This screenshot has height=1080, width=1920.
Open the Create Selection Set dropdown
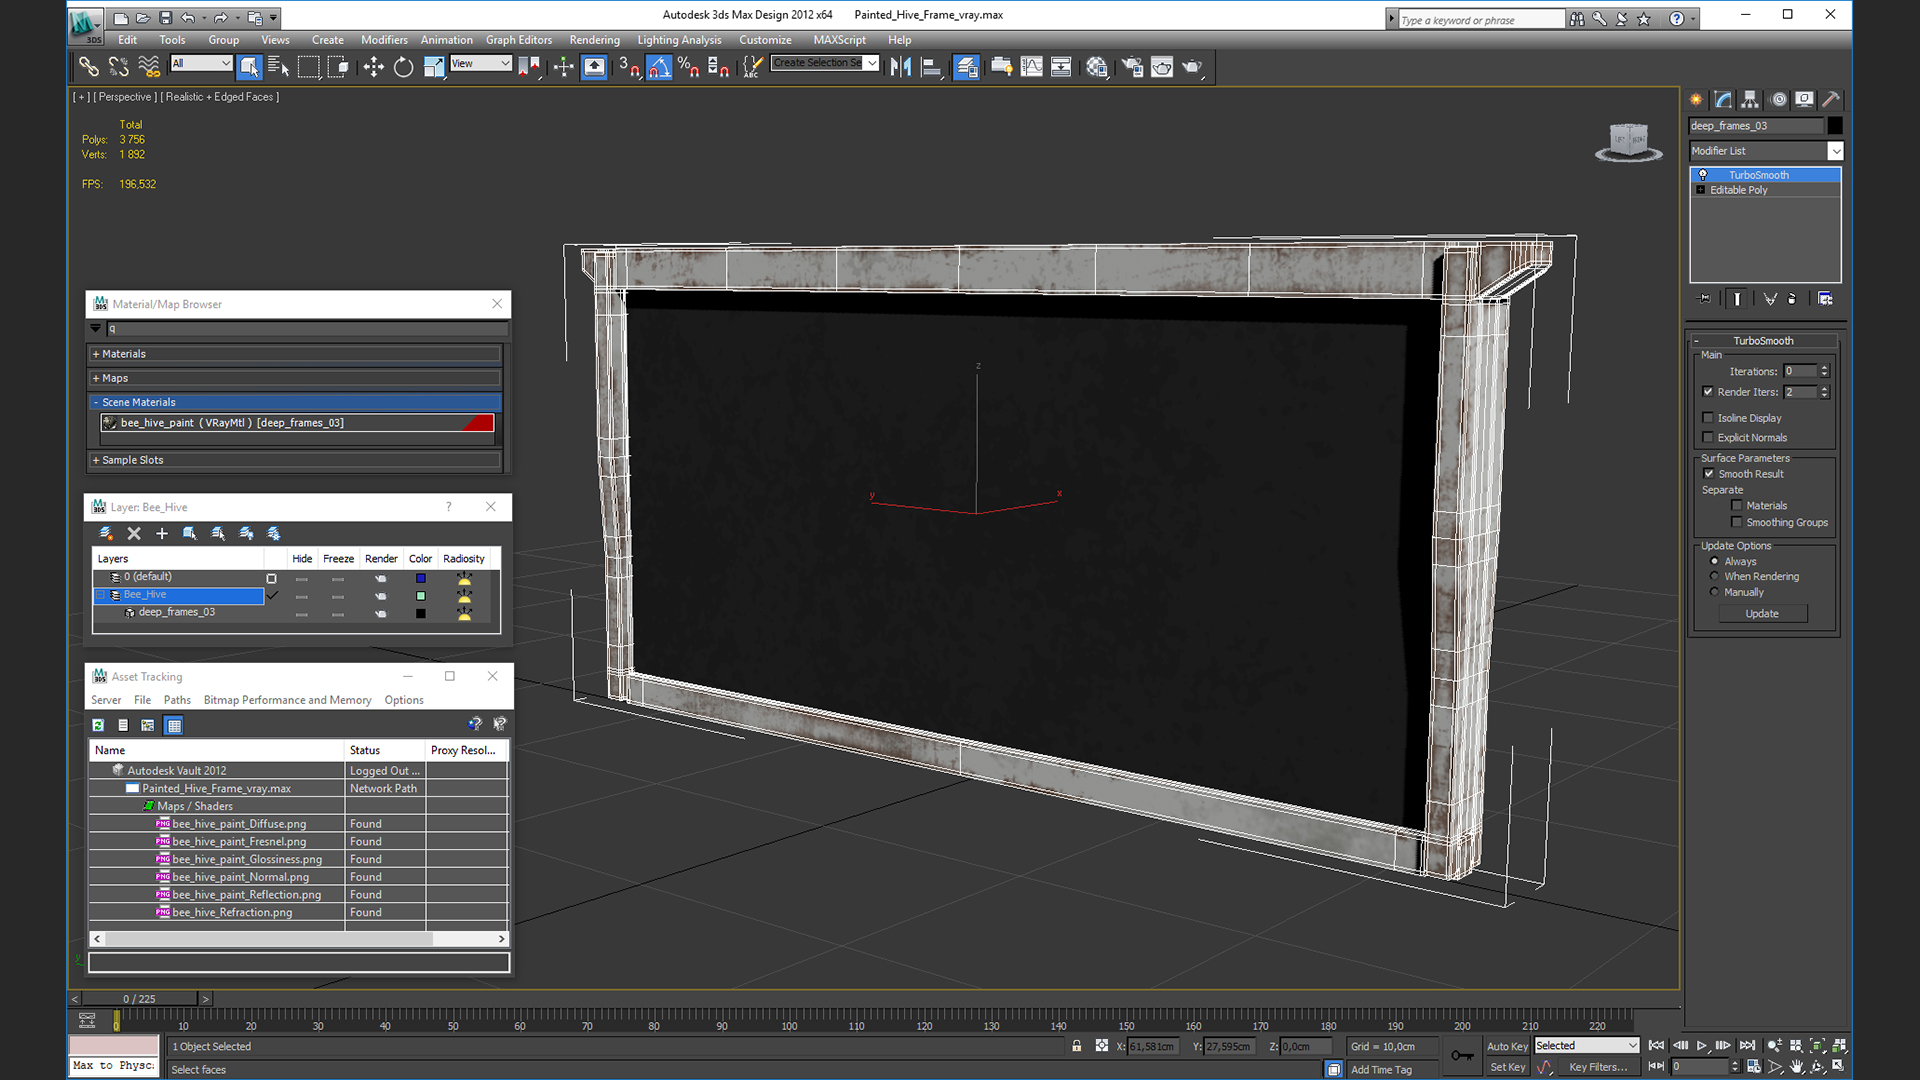tap(825, 63)
